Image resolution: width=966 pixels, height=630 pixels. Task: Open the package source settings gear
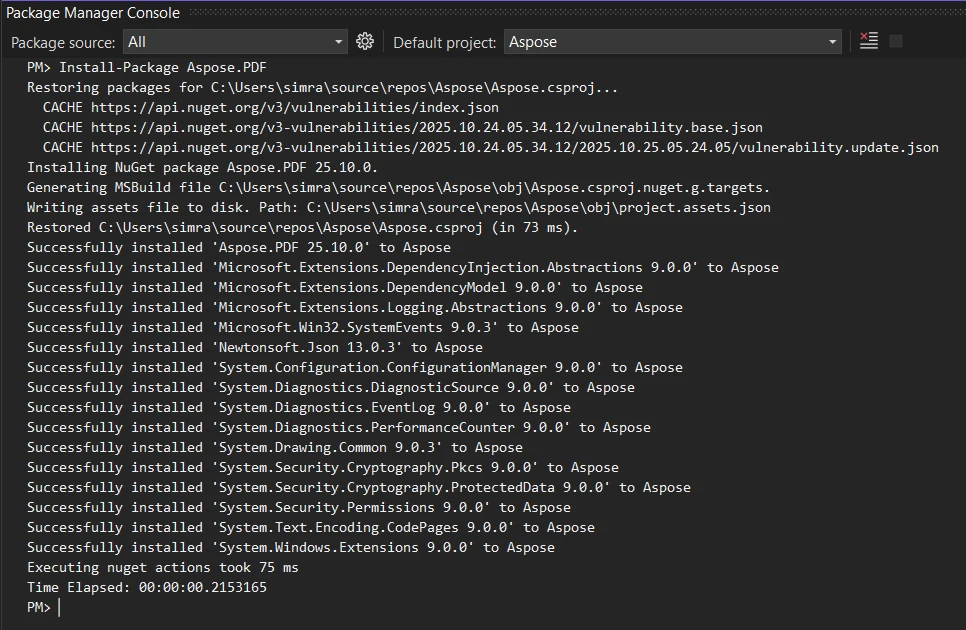[x=365, y=41]
